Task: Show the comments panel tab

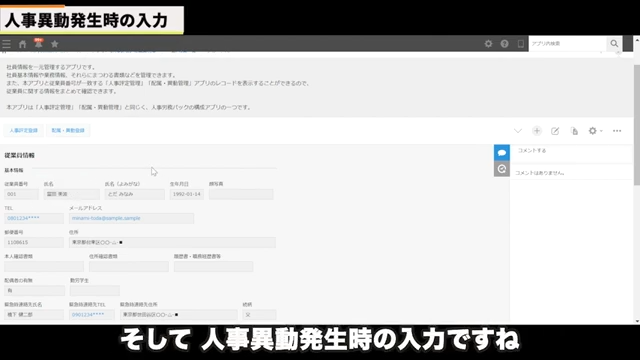Action: pos(502,153)
